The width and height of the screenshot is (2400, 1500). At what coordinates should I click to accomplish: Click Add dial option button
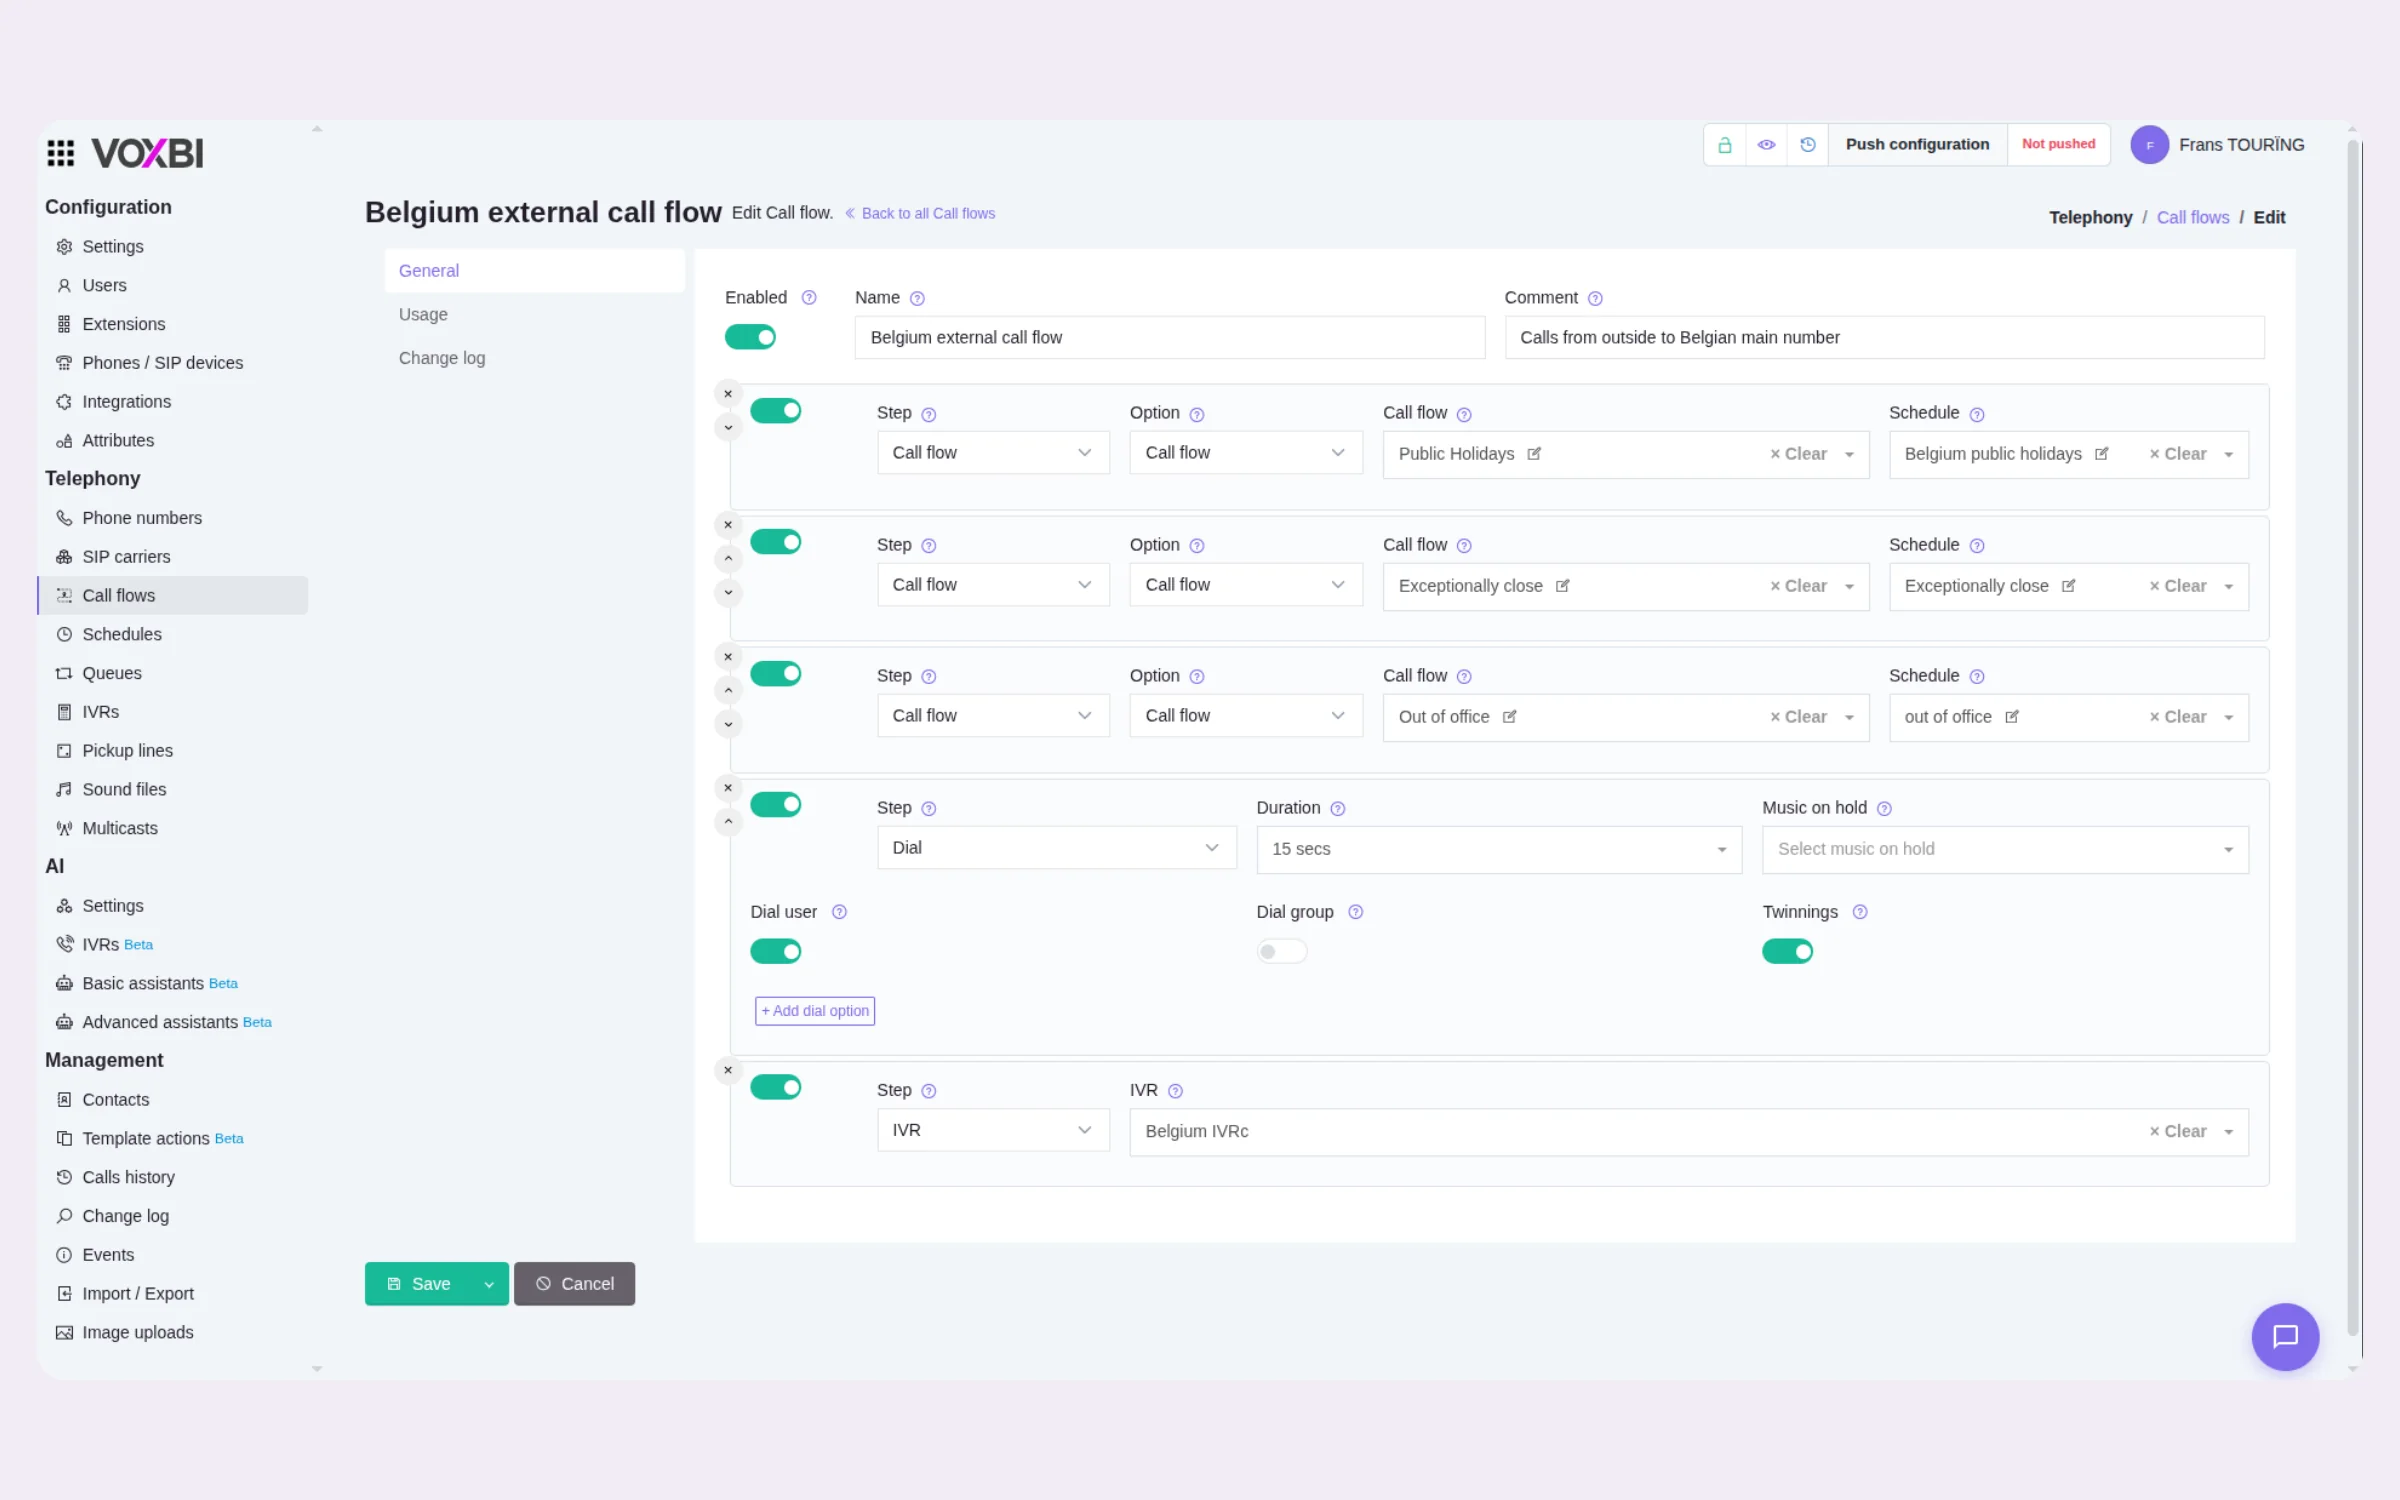[815, 1011]
